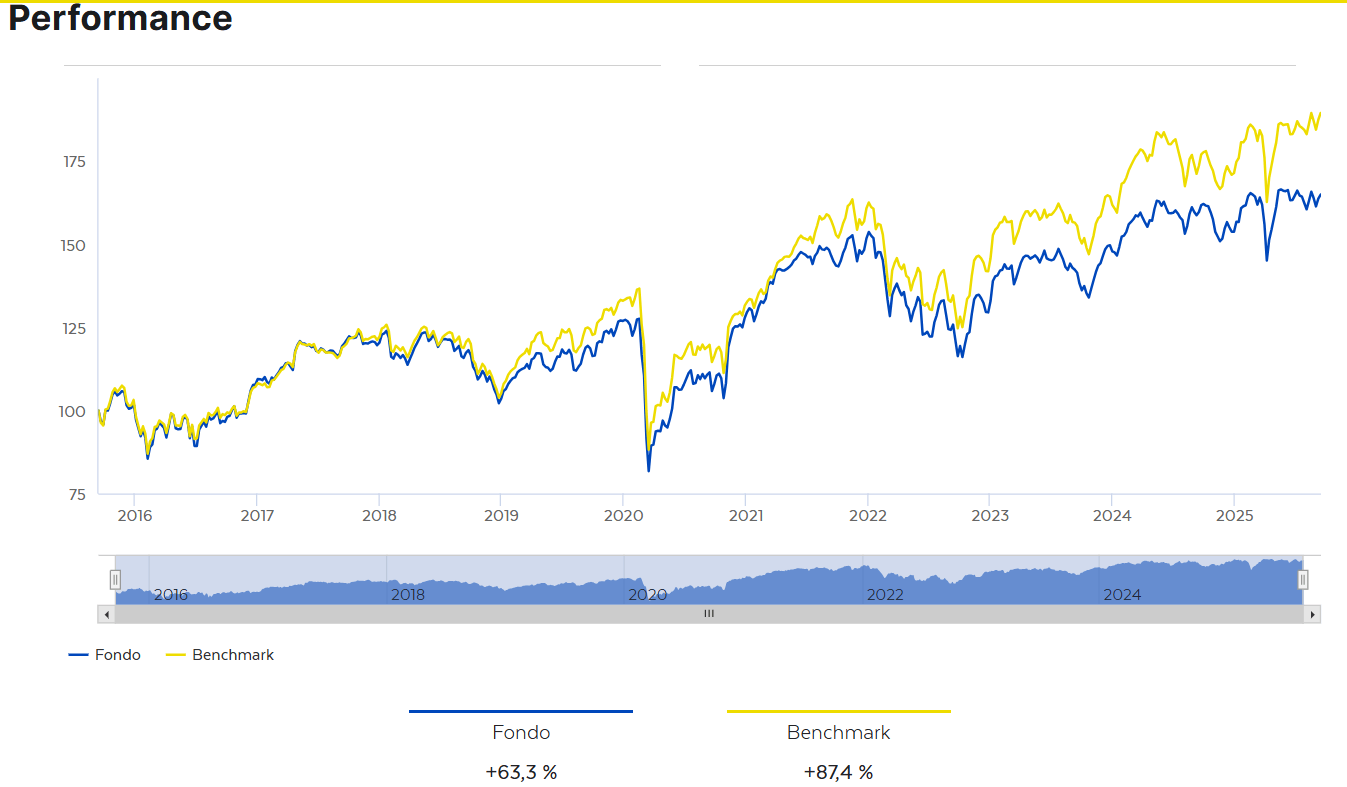Click the Fondo +63,3 % performance value

(x=521, y=772)
